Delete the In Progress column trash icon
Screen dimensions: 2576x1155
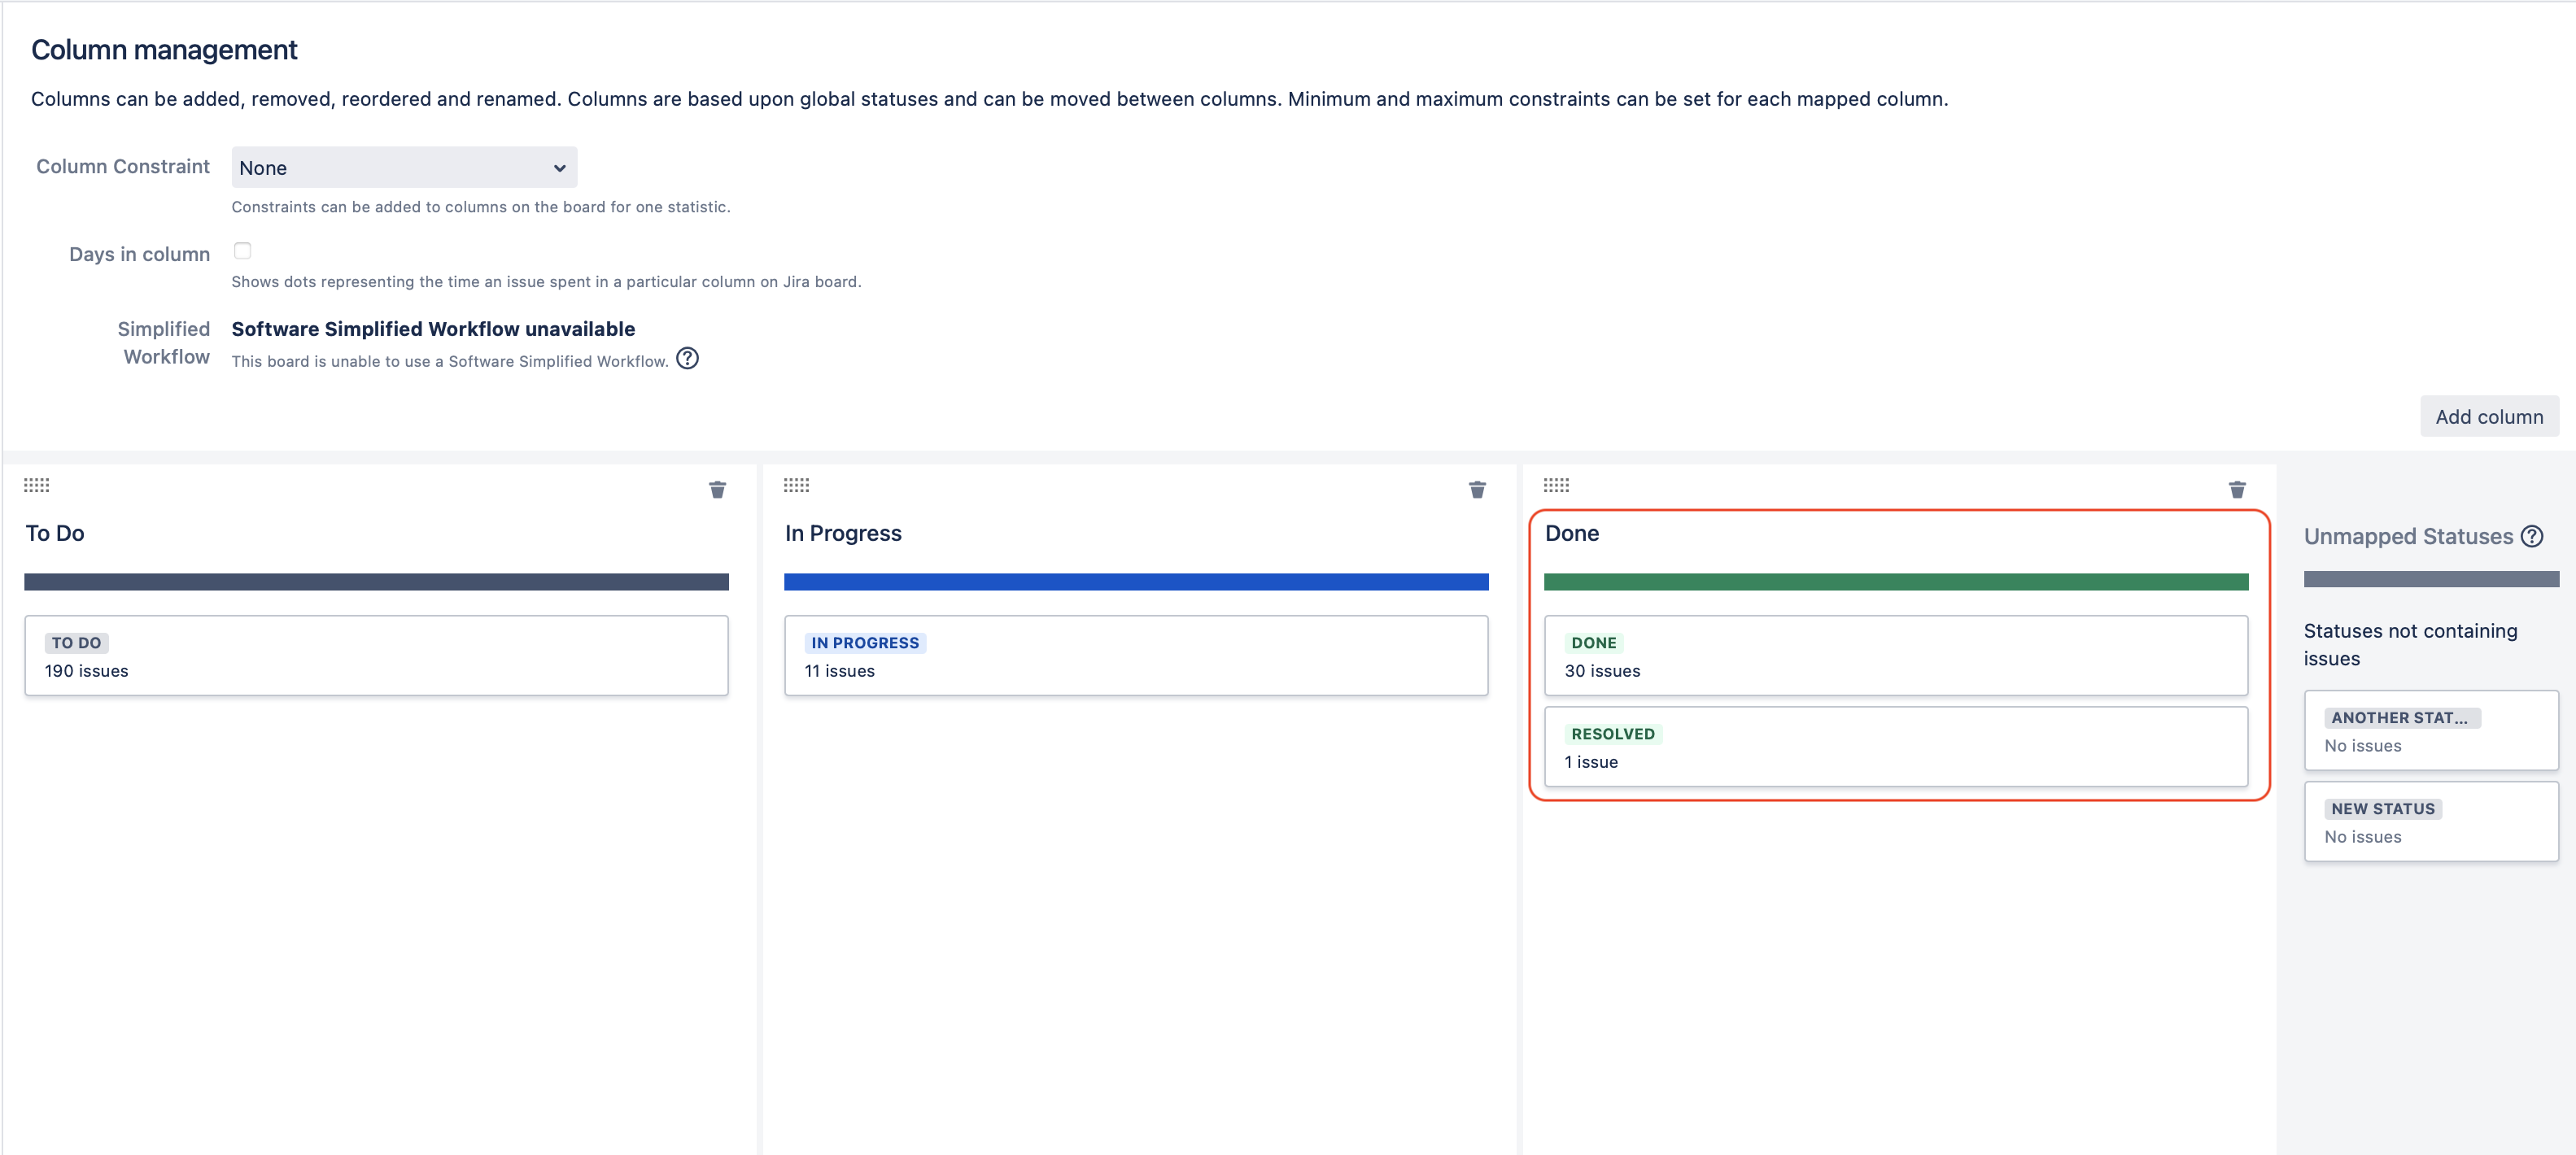pyautogui.click(x=1476, y=490)
